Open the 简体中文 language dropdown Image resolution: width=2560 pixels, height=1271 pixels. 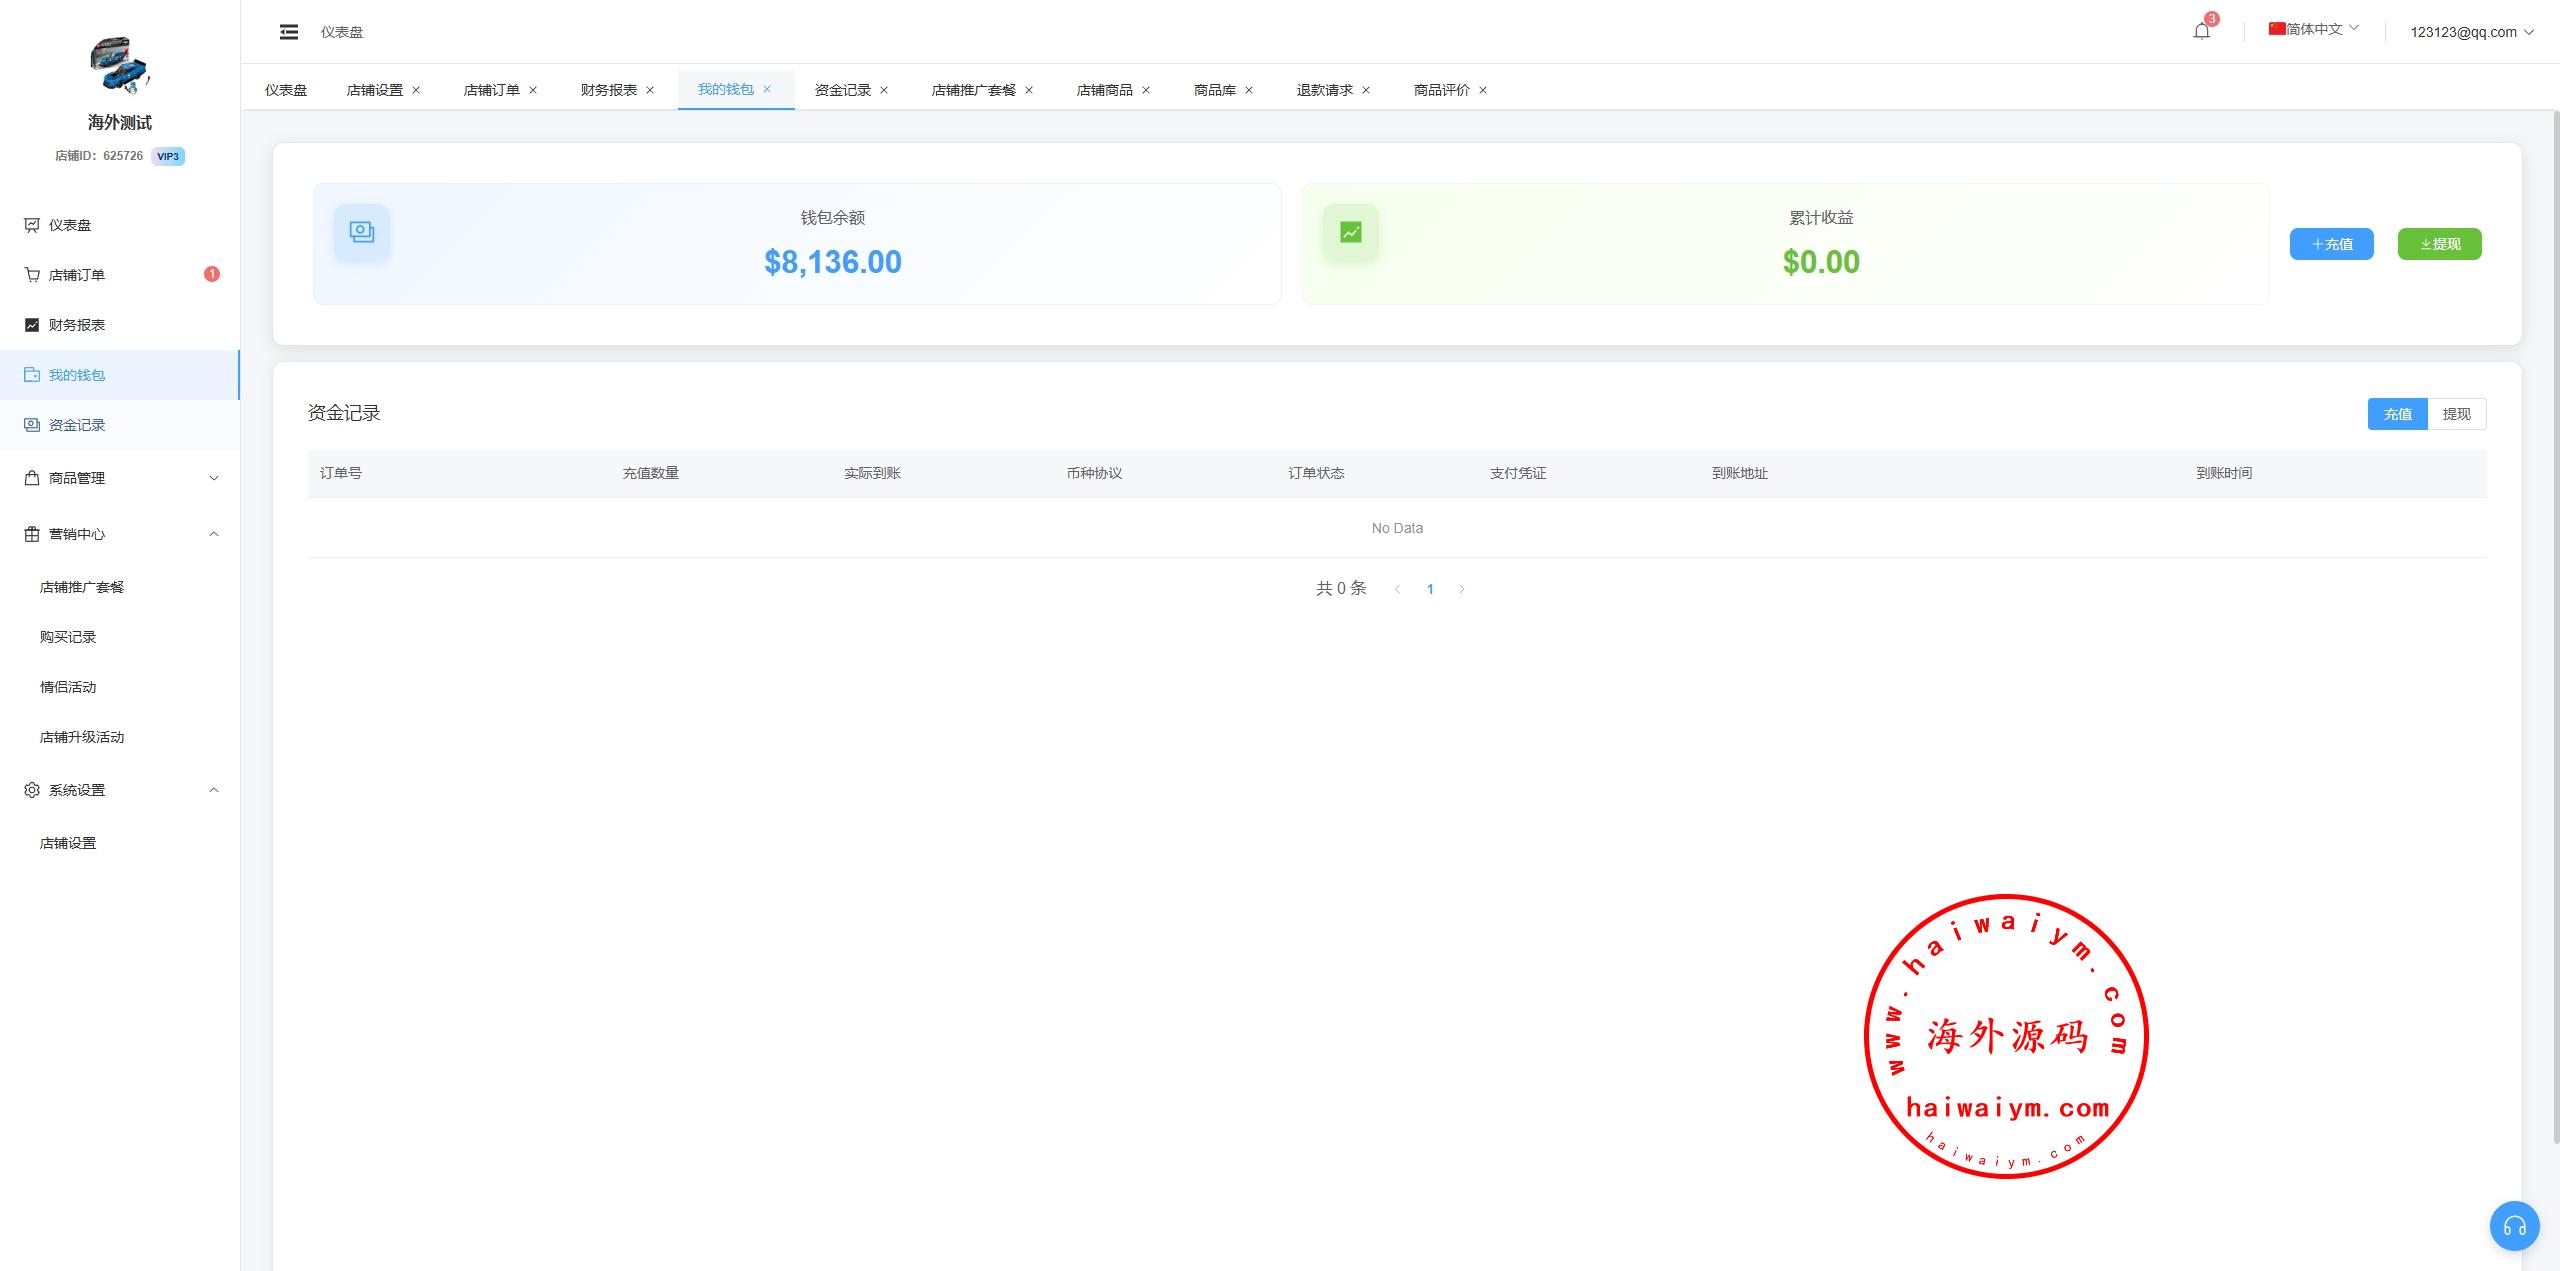pos(2313,29)
